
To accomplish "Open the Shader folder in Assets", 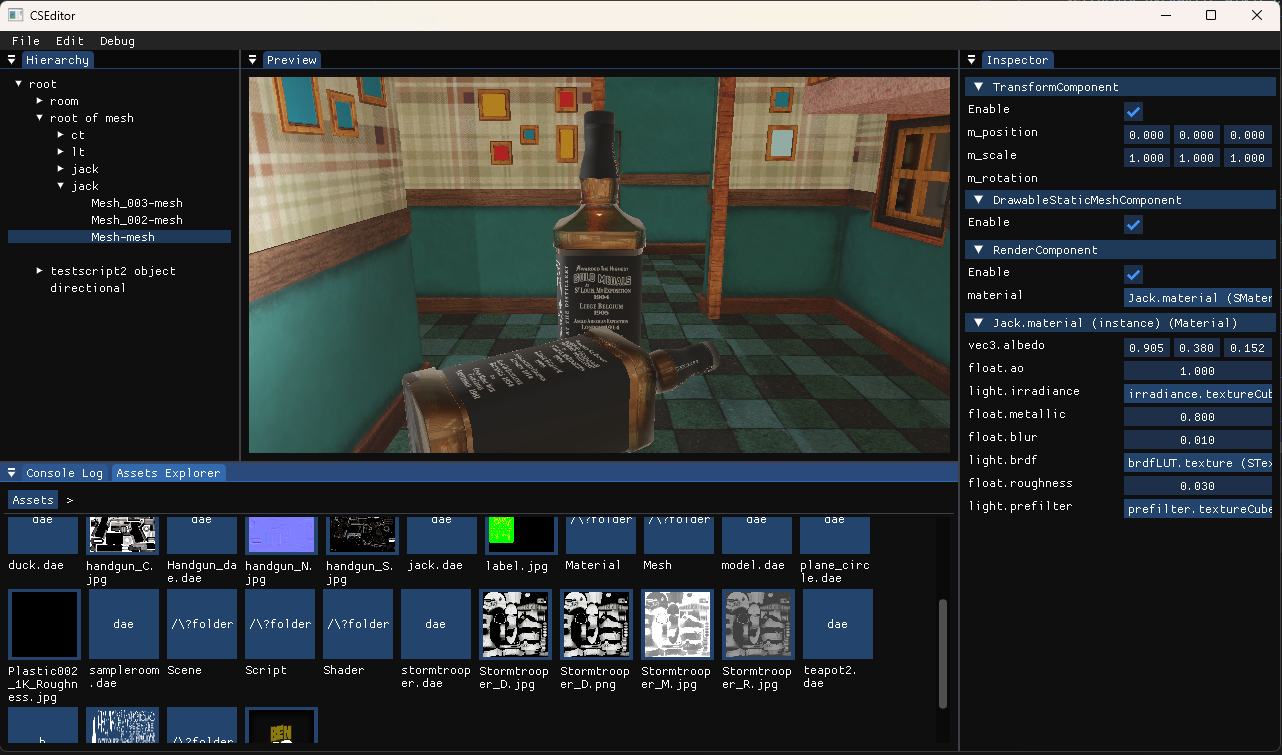I will [x=358, y=624].
